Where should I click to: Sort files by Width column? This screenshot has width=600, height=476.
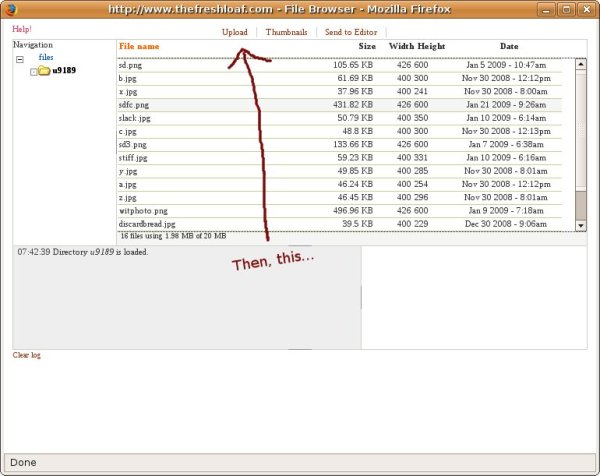(400, 47)
